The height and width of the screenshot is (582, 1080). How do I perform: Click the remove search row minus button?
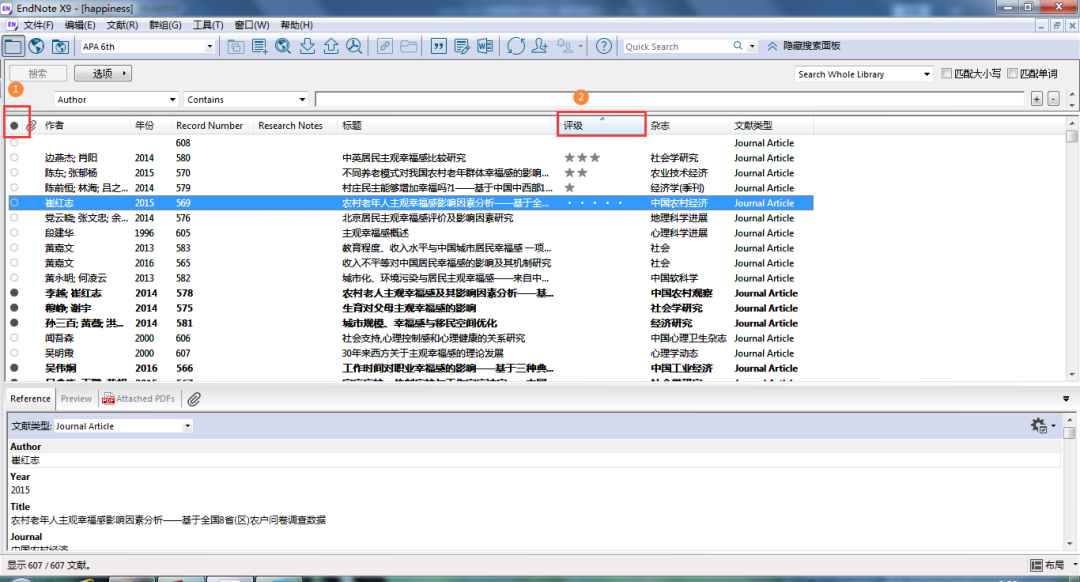click(1053, 99)
